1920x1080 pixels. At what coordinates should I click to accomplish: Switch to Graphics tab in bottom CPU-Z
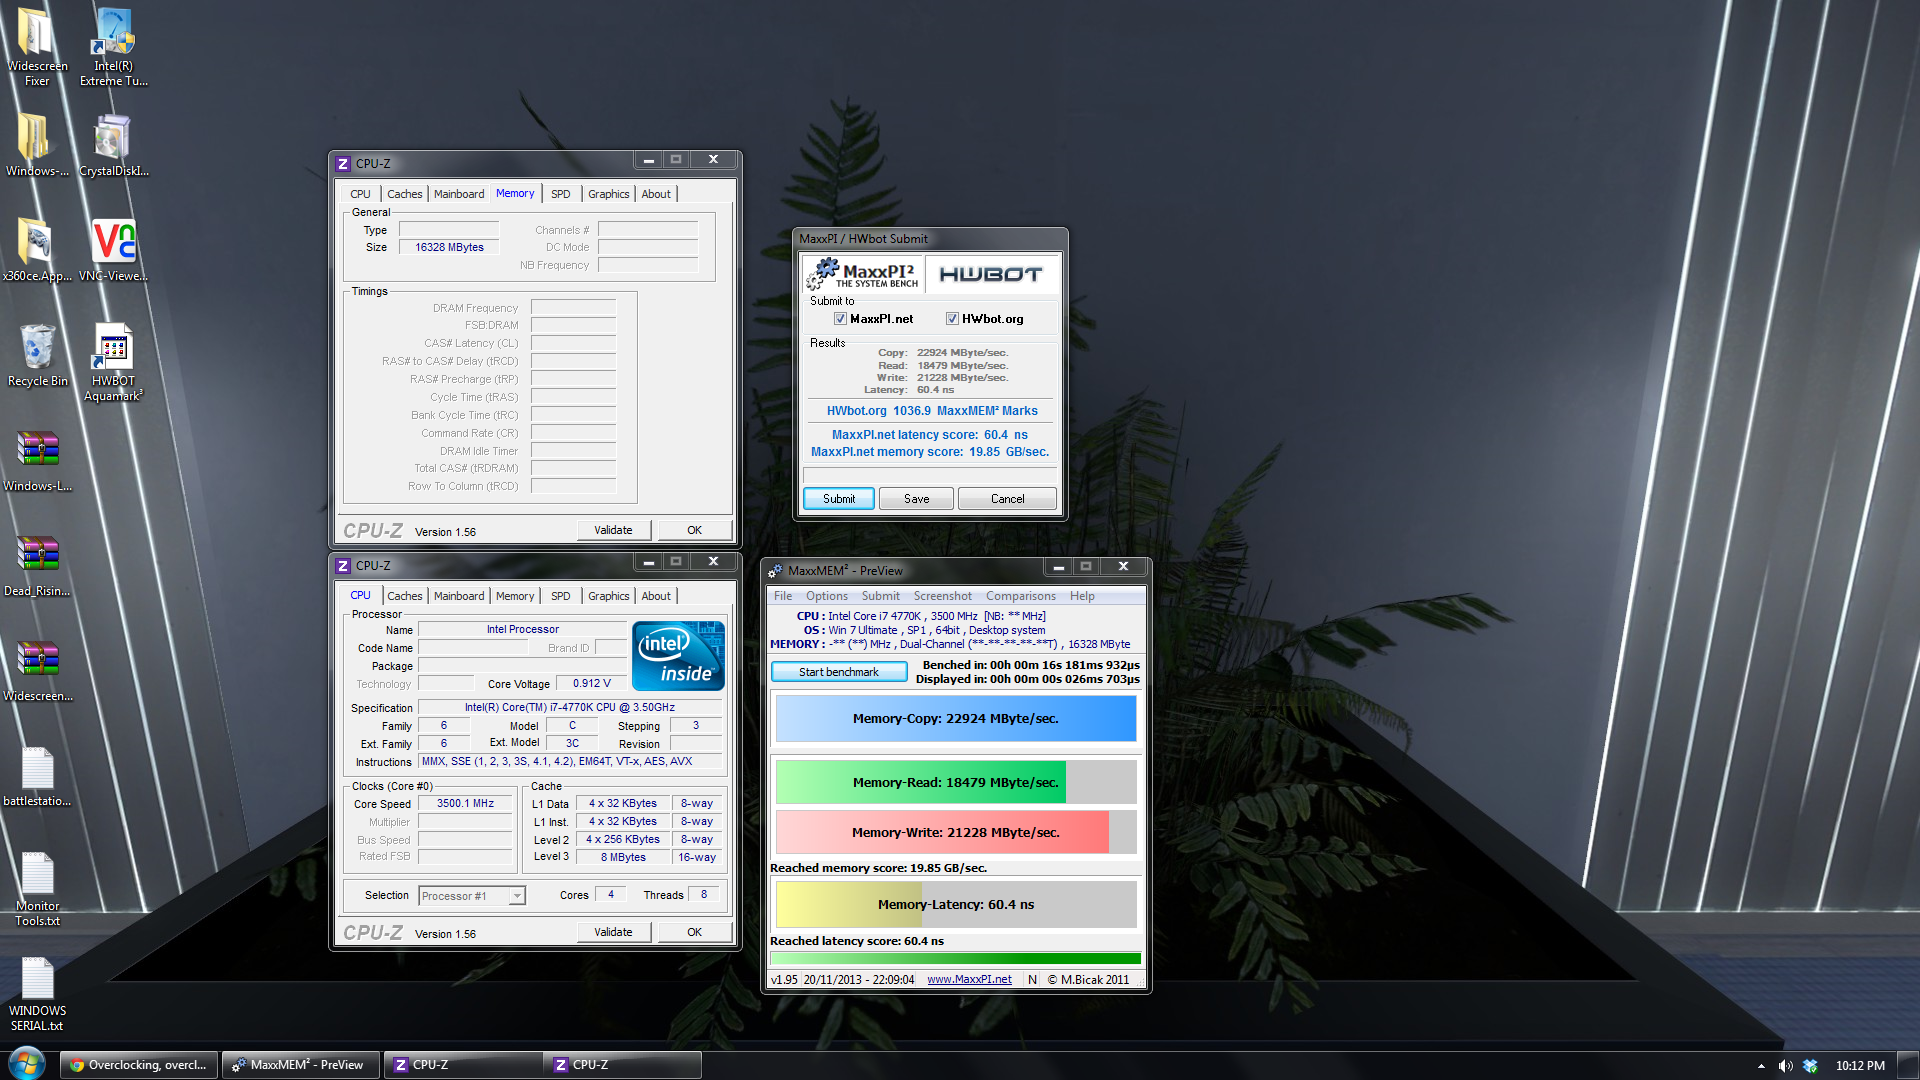pos(609,596)
